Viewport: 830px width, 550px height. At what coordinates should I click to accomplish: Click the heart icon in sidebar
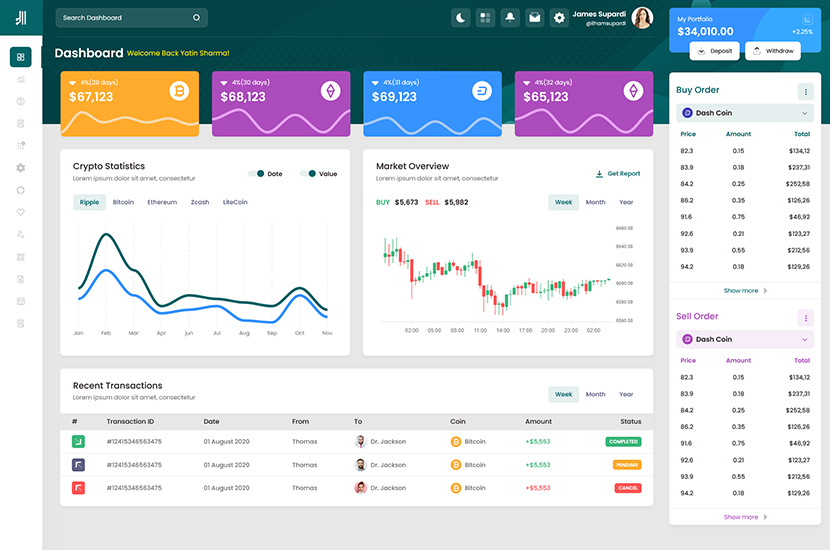click(x=21, y=212)
